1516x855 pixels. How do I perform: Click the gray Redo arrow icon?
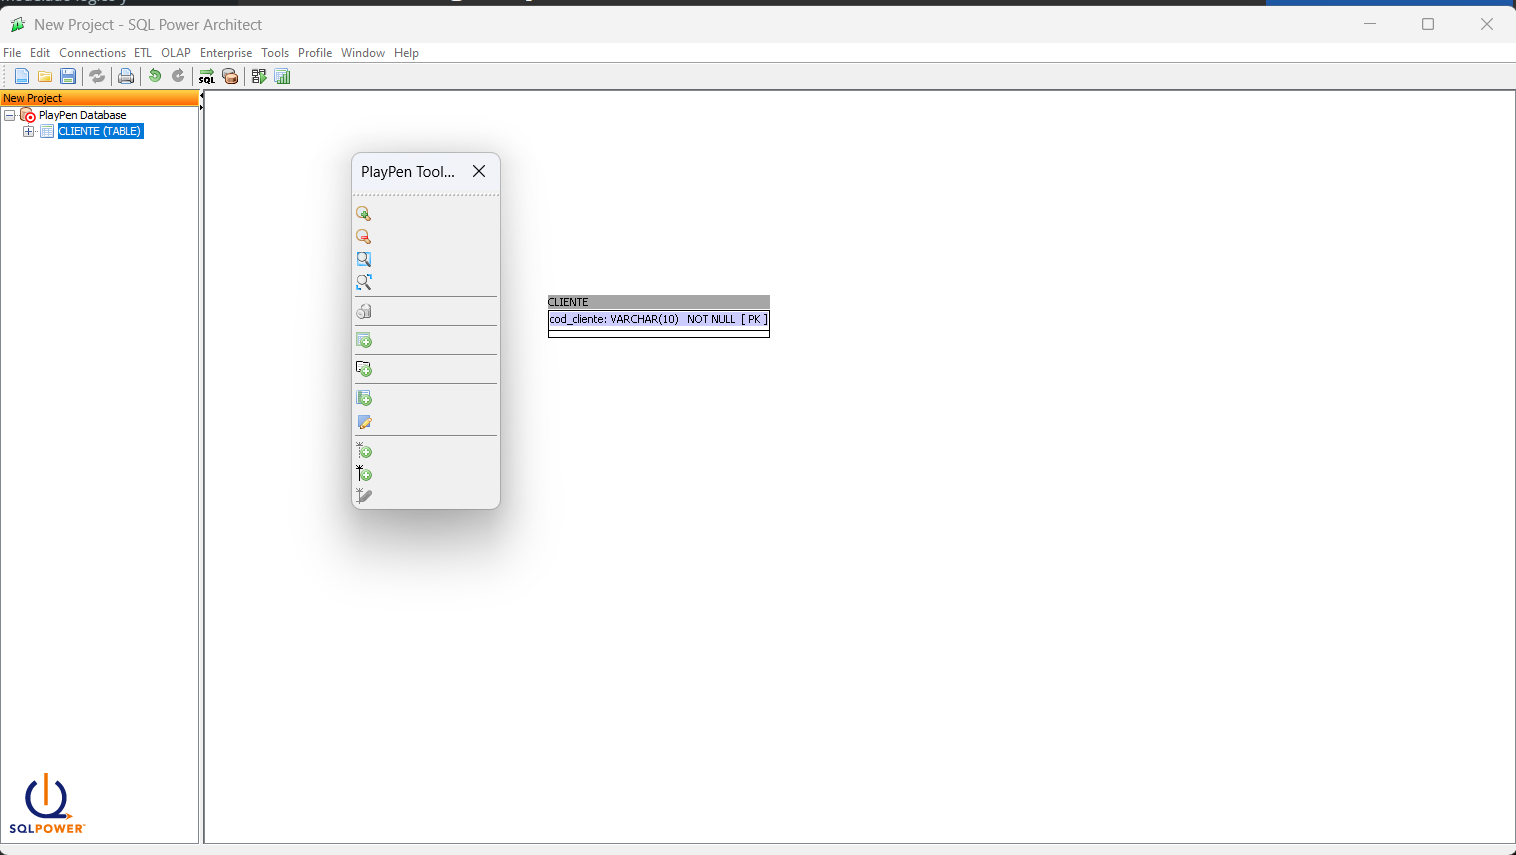178,76
